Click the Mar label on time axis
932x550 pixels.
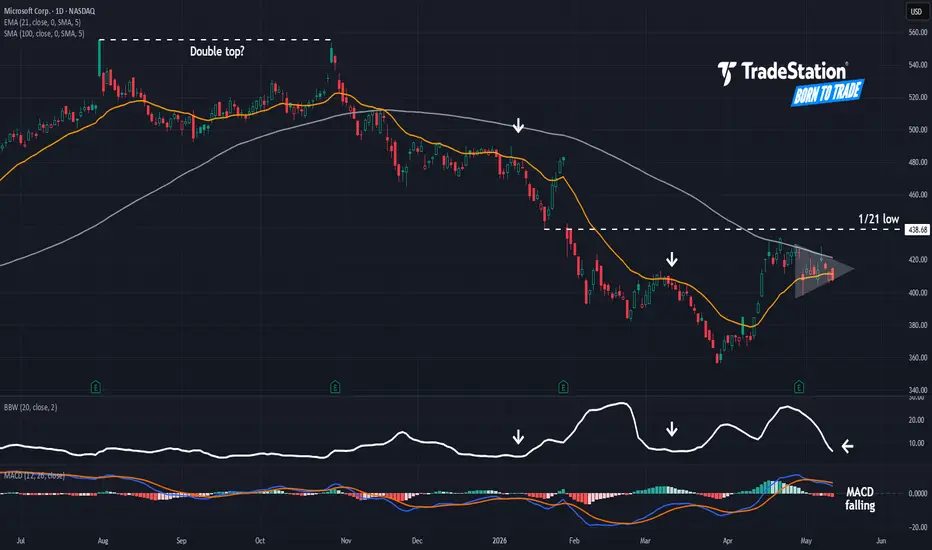tap(646, 541)
